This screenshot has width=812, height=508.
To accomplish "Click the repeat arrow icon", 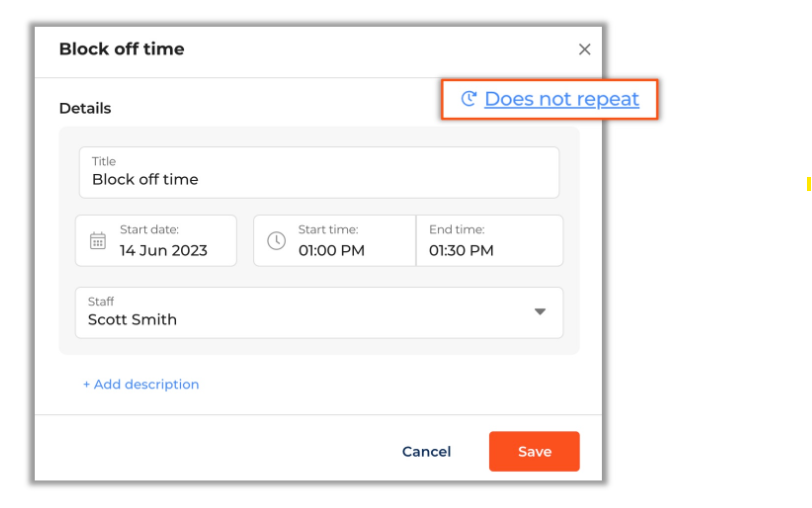I will (x=468, y=98).
